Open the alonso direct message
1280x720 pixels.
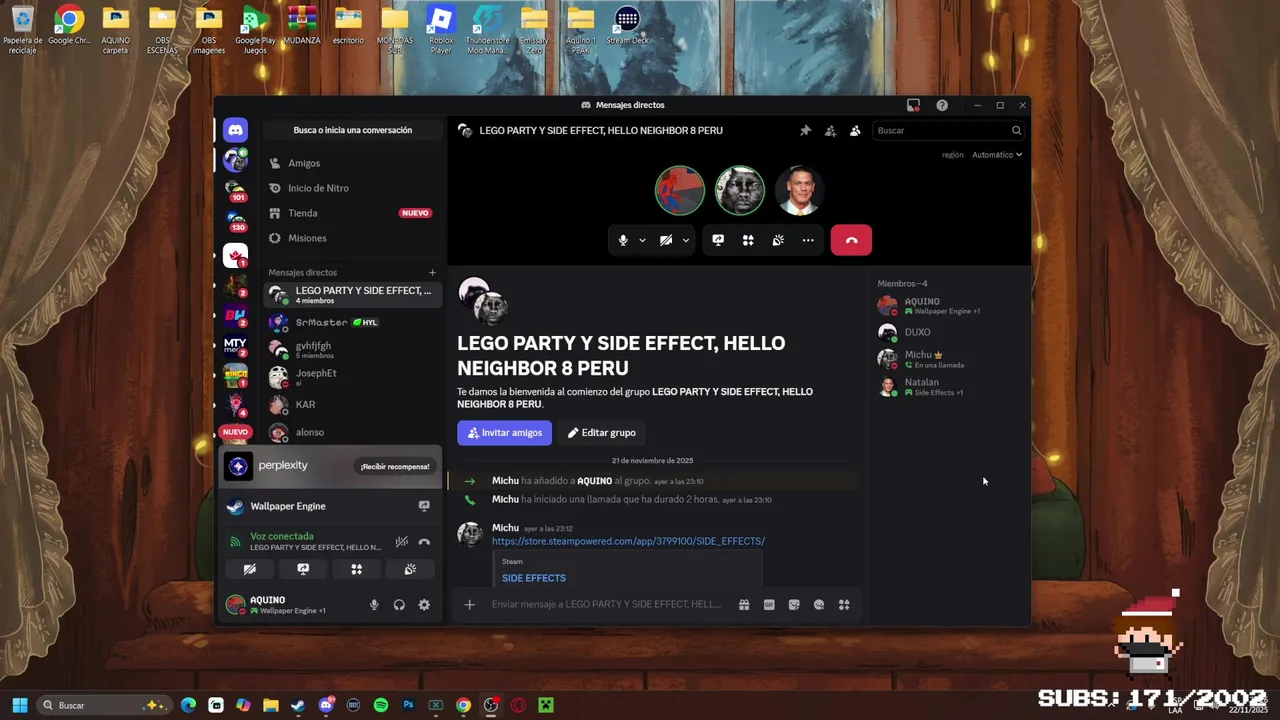point(352,432)
